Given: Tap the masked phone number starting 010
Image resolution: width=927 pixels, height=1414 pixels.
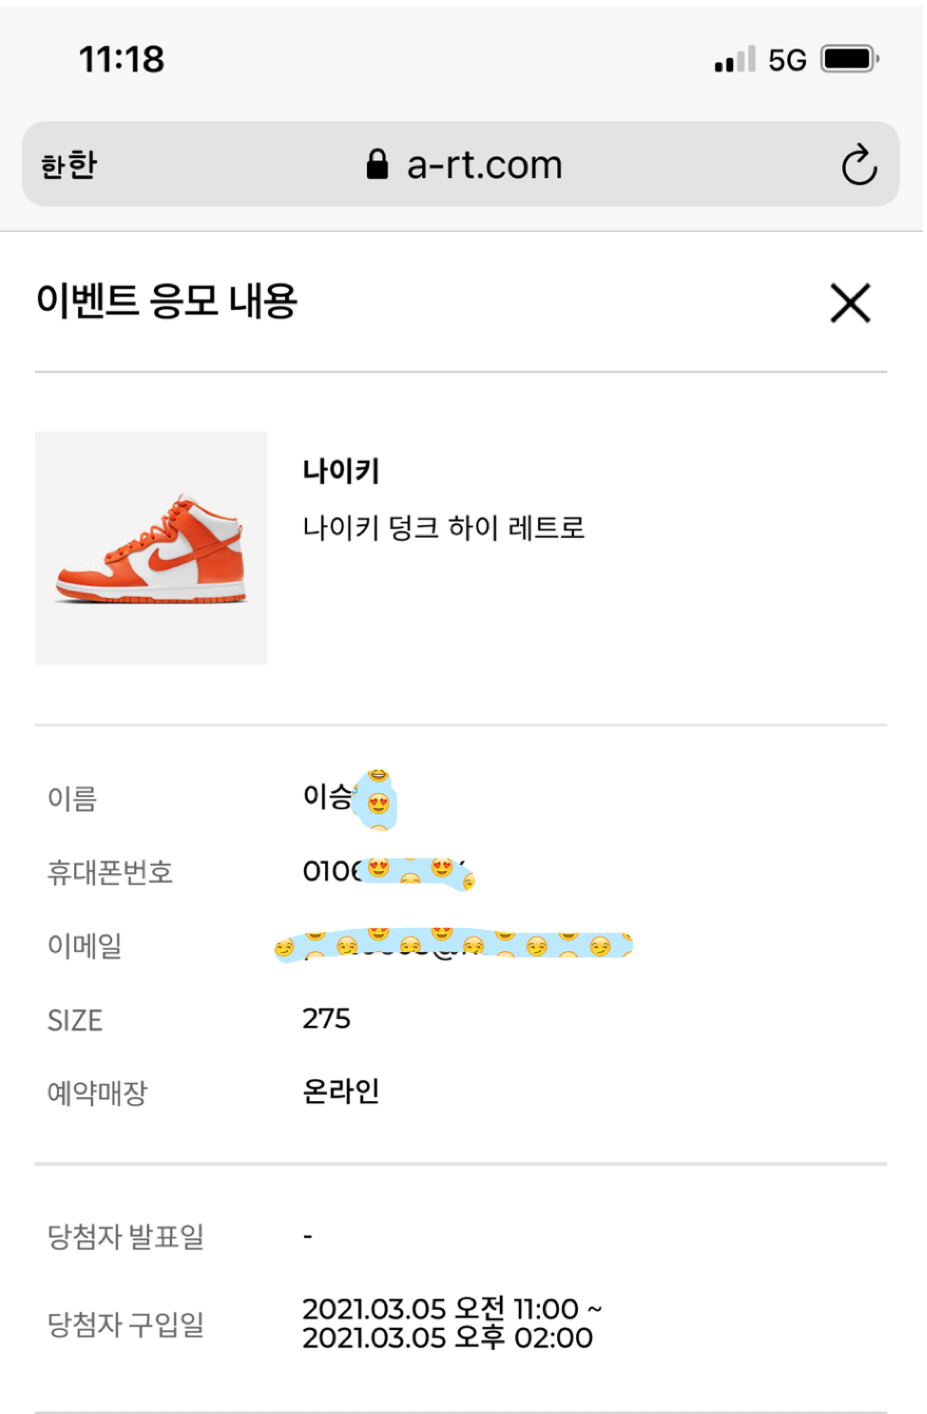Looking at the screenshot, I should click(x=388, y=872).
